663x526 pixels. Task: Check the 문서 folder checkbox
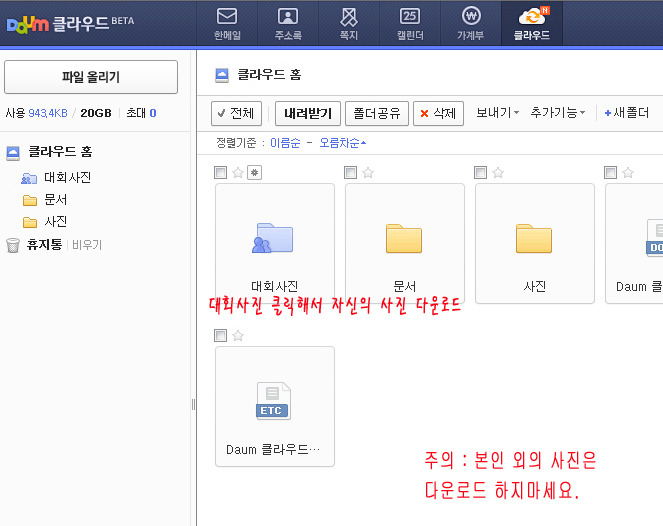tap(351, 173)
